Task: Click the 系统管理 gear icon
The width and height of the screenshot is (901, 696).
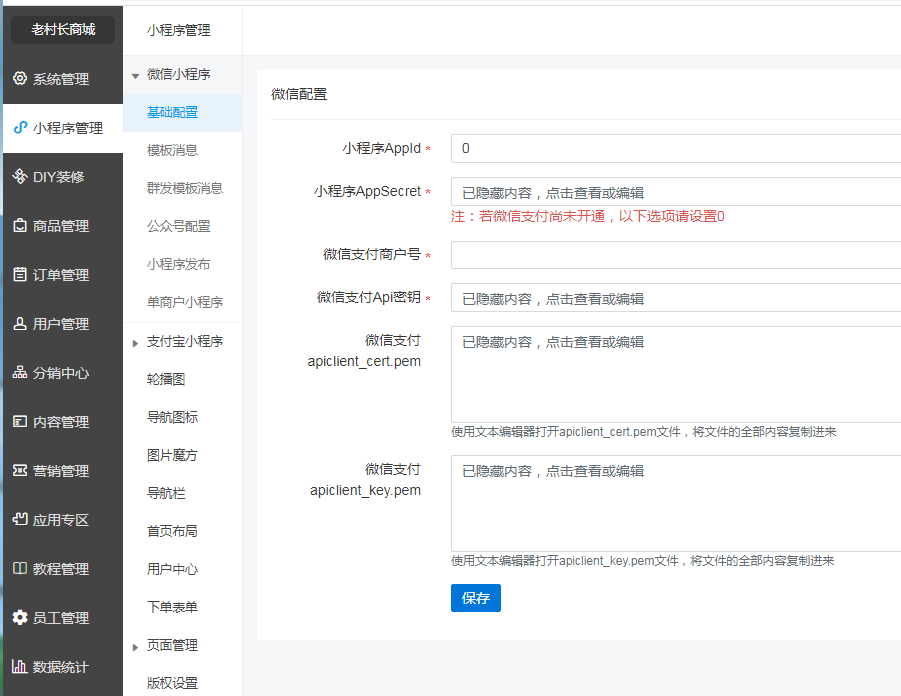Action: click(x=20, y=79)
